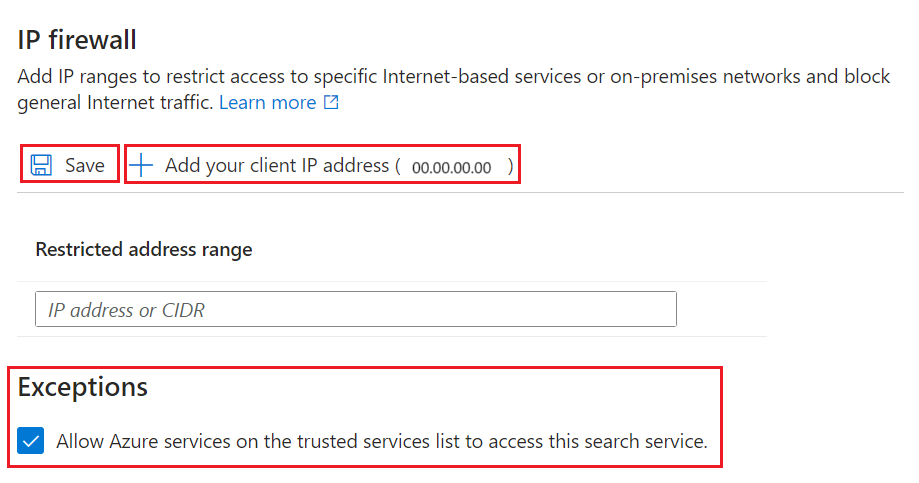
Task: Click the 00.00.00.00 client IP value
Action: [x=451, y=168]
